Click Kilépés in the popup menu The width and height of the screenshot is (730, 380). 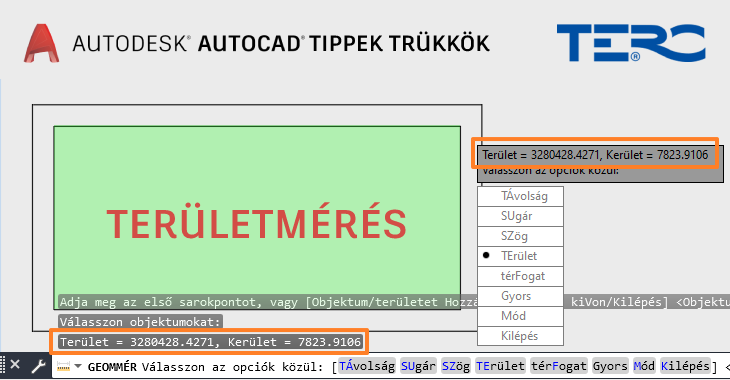pyautogui.click(x=520, y=336)
